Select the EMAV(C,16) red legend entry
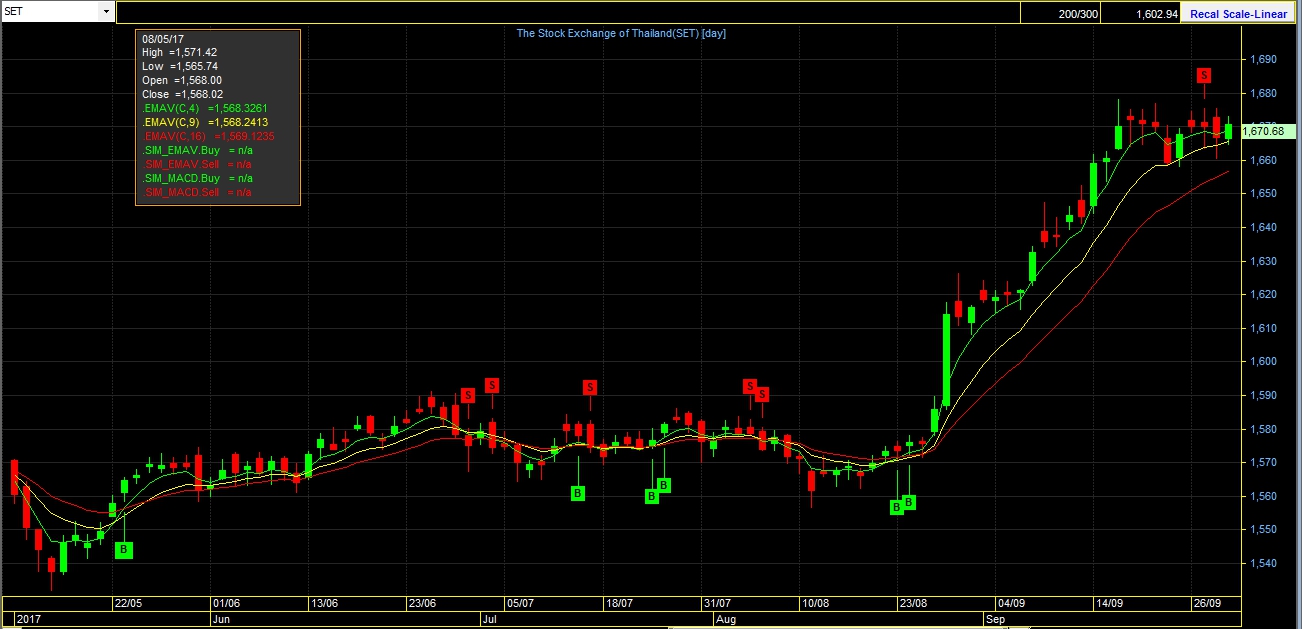Viewport: 1302px width, 629px height. [x=209, y=136]
